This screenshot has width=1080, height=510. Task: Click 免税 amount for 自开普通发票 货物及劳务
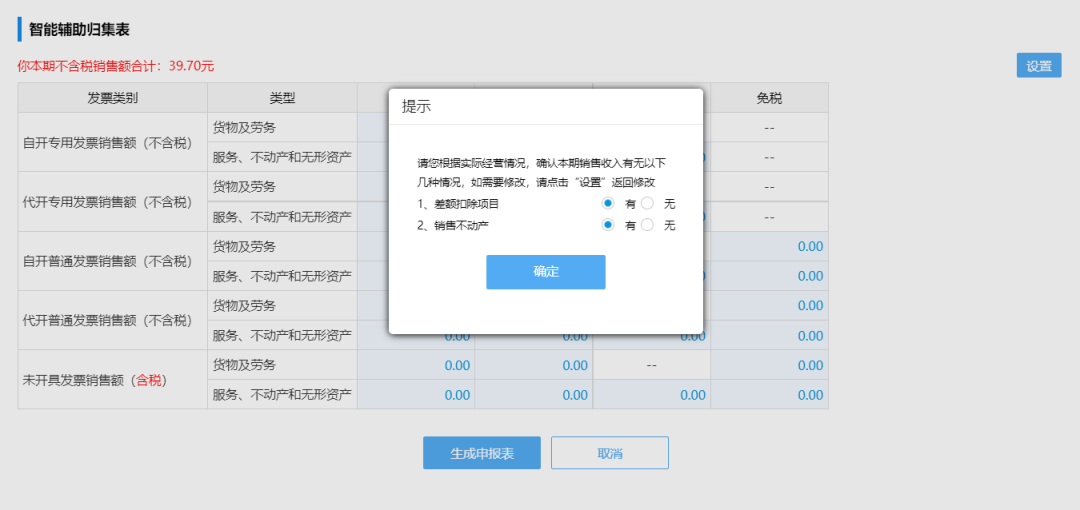click(x=770, y=246)
